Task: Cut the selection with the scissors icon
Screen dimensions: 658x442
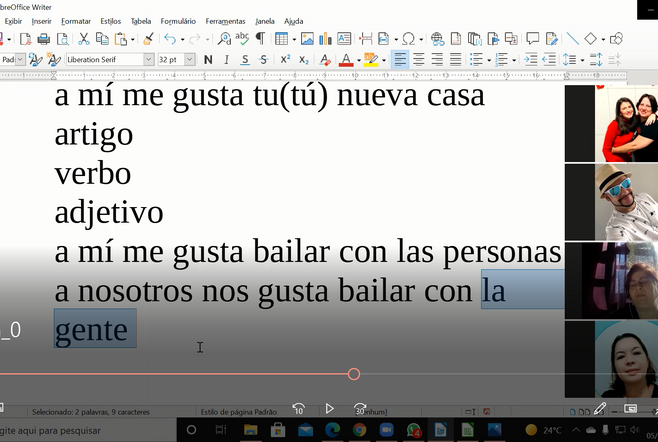Action: click(x=84, y=39)
